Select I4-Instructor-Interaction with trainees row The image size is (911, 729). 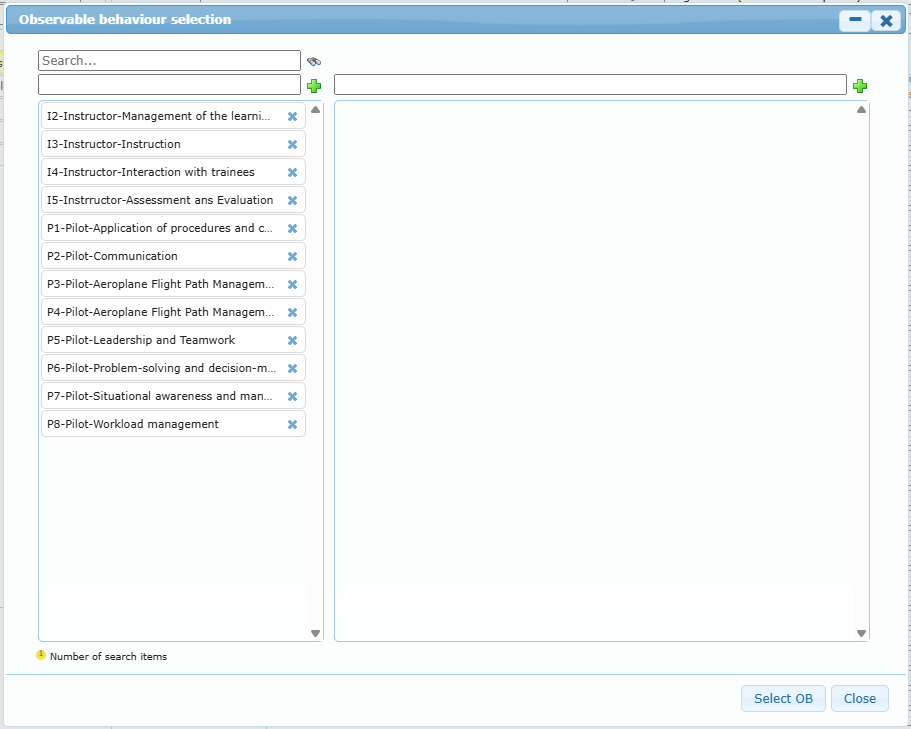coord(173,172)
